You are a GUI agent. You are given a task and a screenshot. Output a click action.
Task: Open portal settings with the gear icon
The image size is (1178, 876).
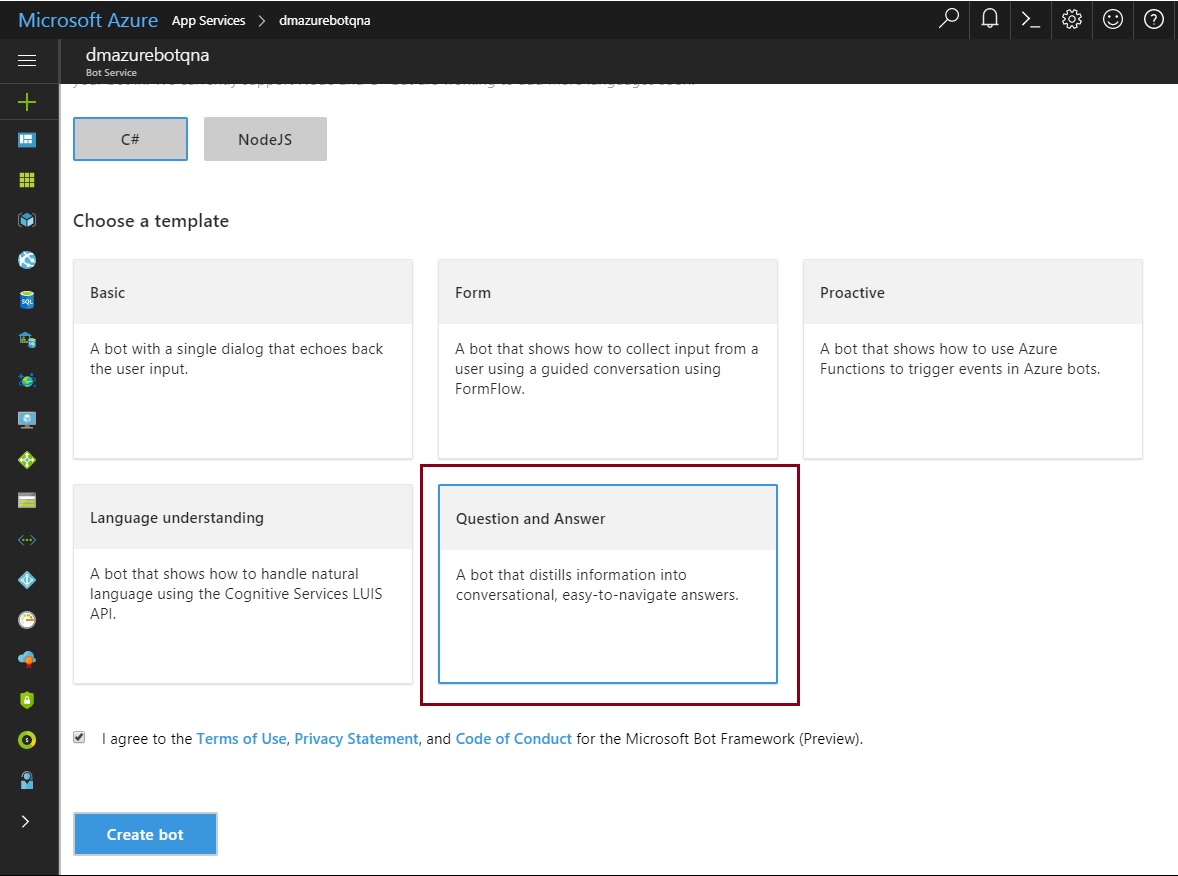point(1071,19)
